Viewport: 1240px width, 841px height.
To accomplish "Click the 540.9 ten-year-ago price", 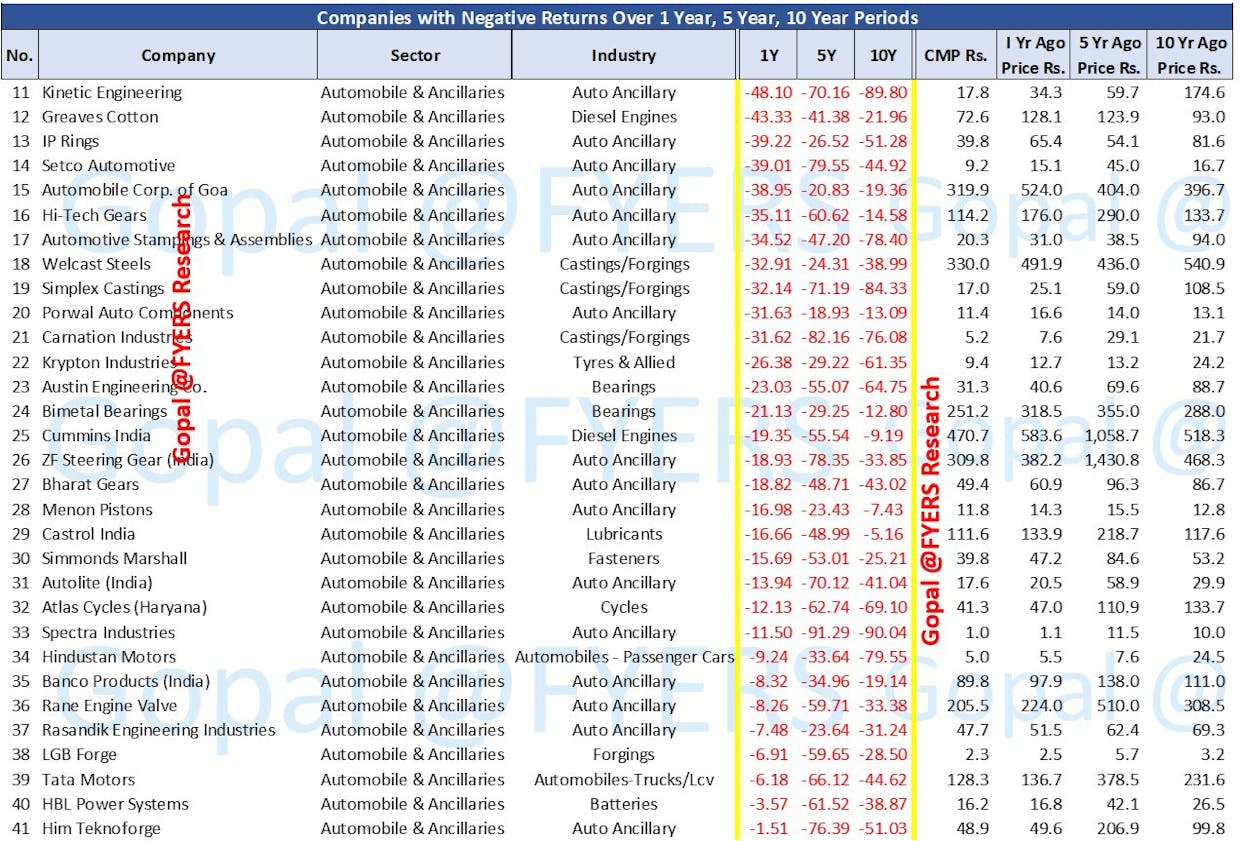I will pos(1202,264).
